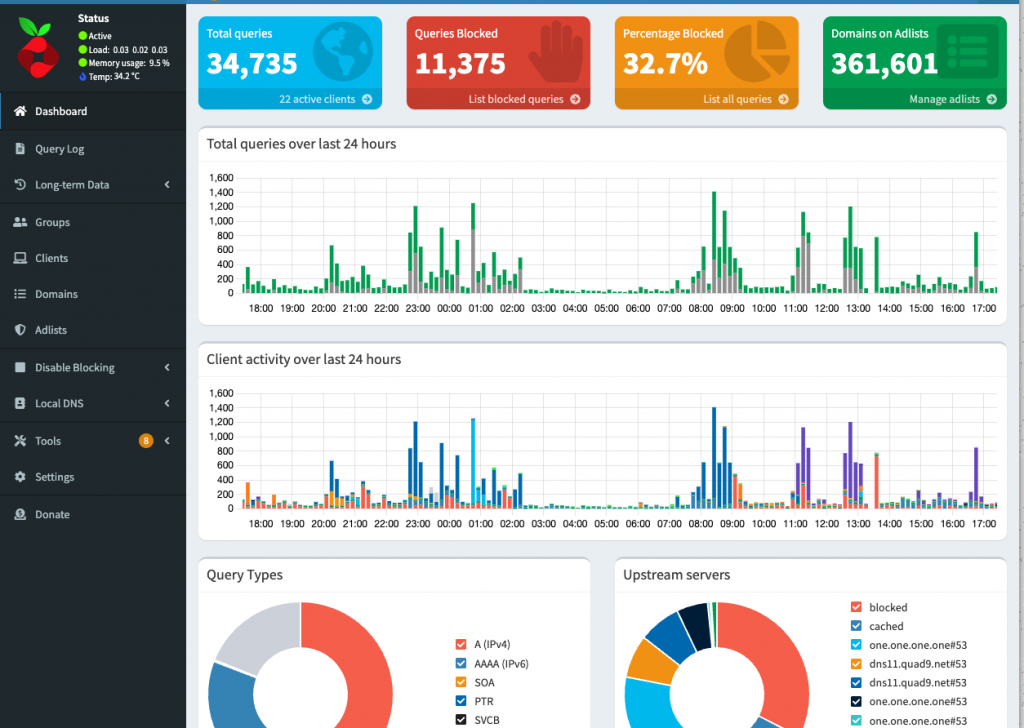Click the Clients laptop icon
Image resolution: width=1024 pixels, height=728 pixels.
pos(20,258)
